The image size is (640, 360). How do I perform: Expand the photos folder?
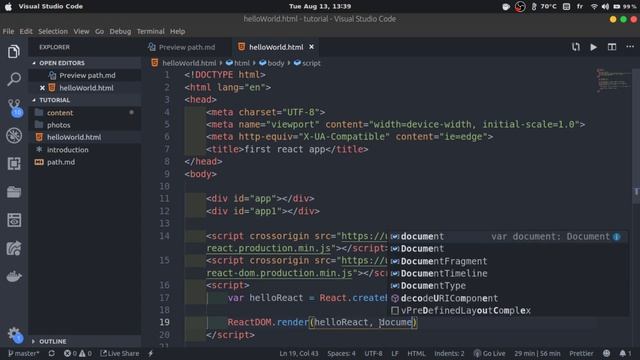pyautogui.click(x=85, y=125)
